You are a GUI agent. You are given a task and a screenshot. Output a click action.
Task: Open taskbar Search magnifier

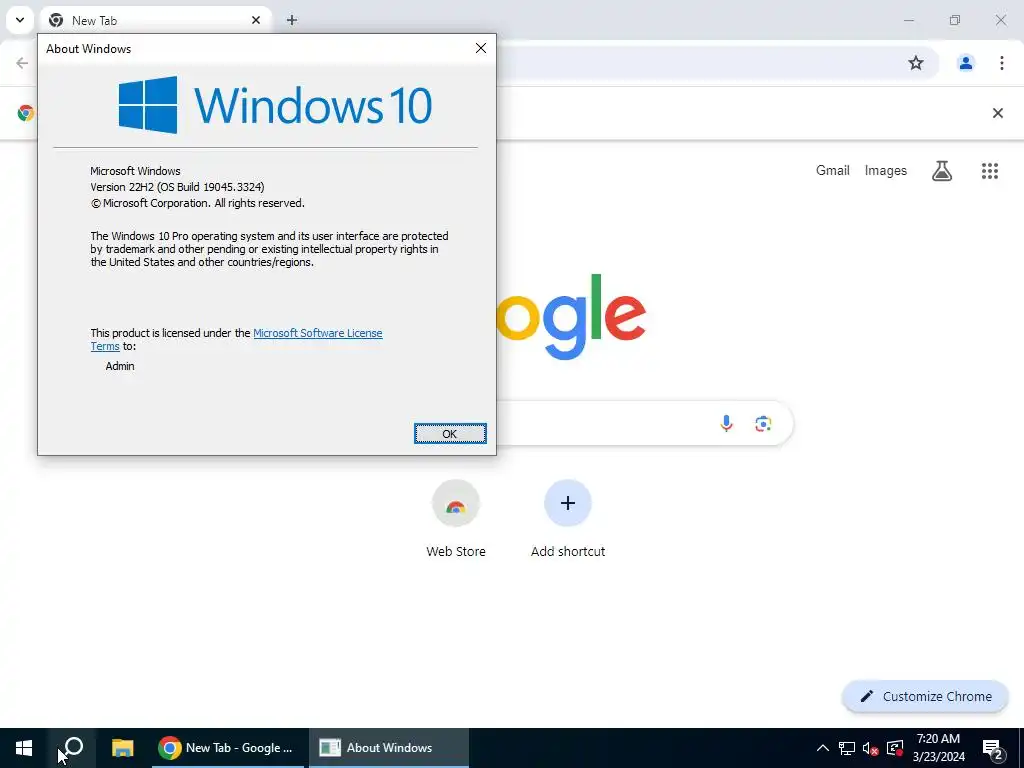pos(72,748)
